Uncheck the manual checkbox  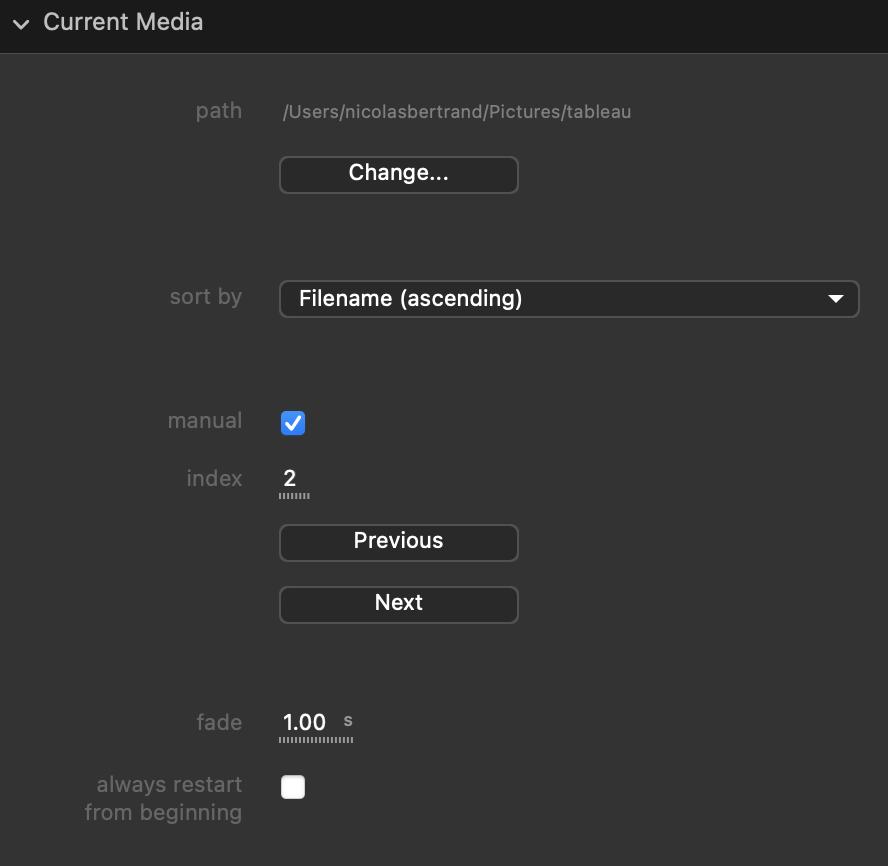coord(293,423)
